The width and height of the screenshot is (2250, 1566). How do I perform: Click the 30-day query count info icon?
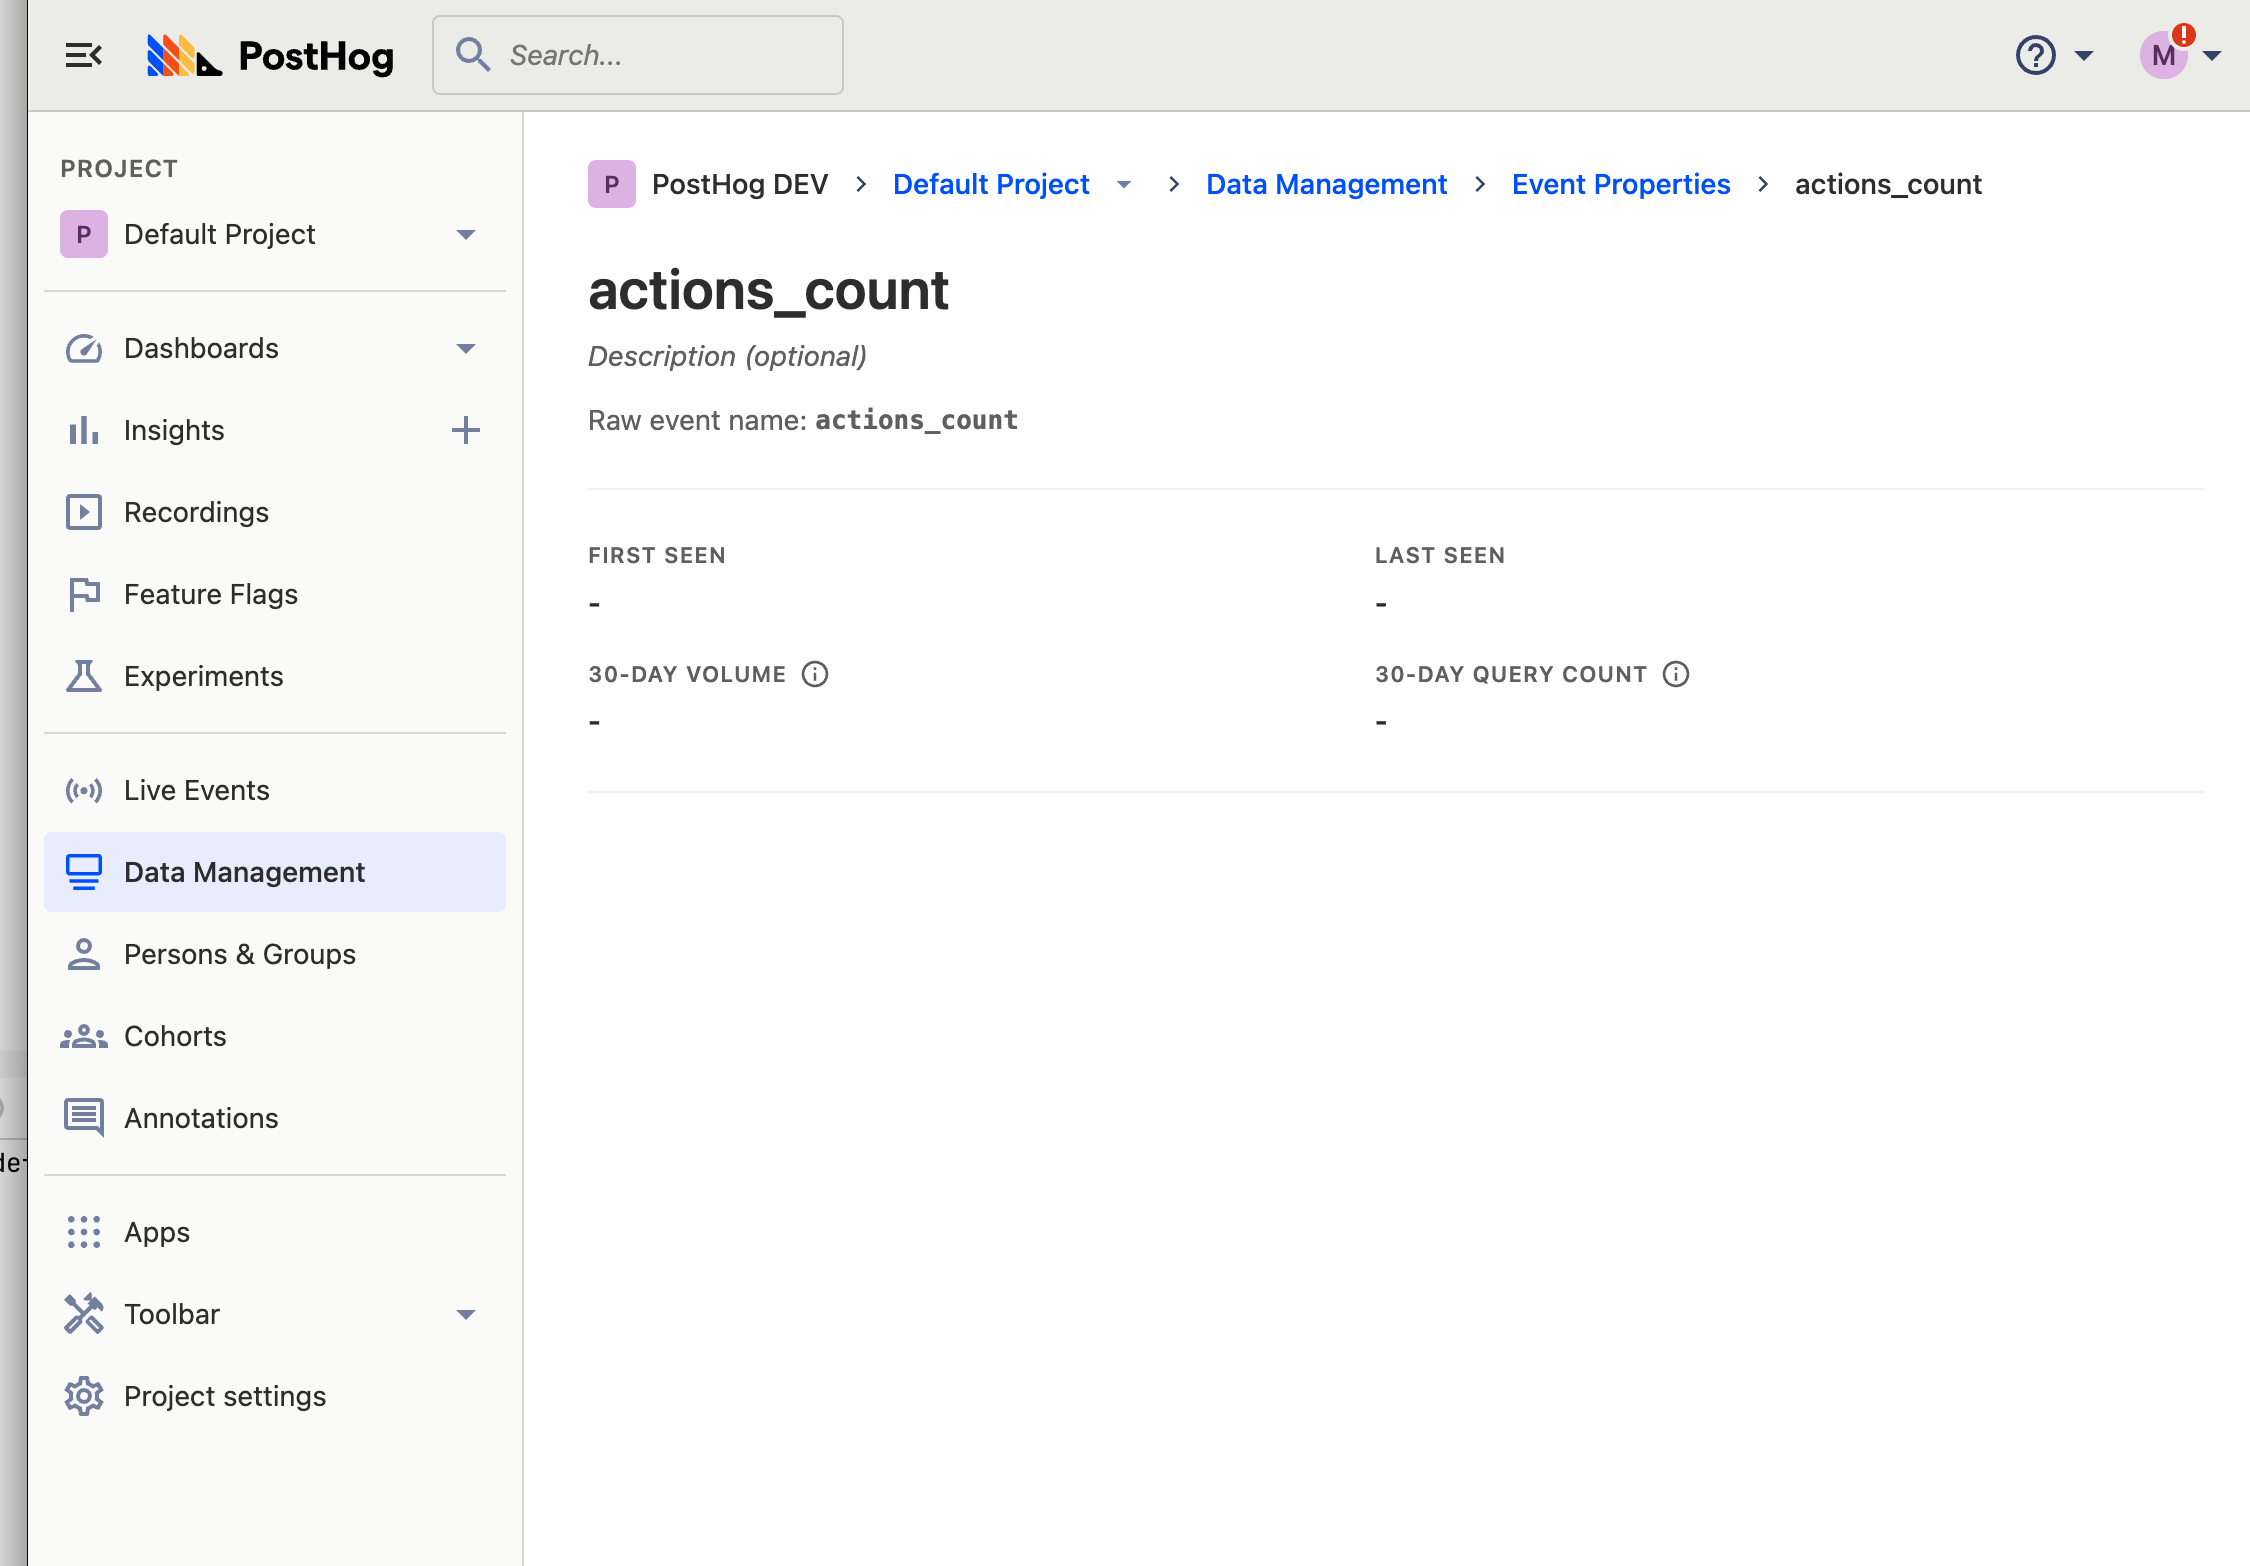click(x=1676, y=674)
